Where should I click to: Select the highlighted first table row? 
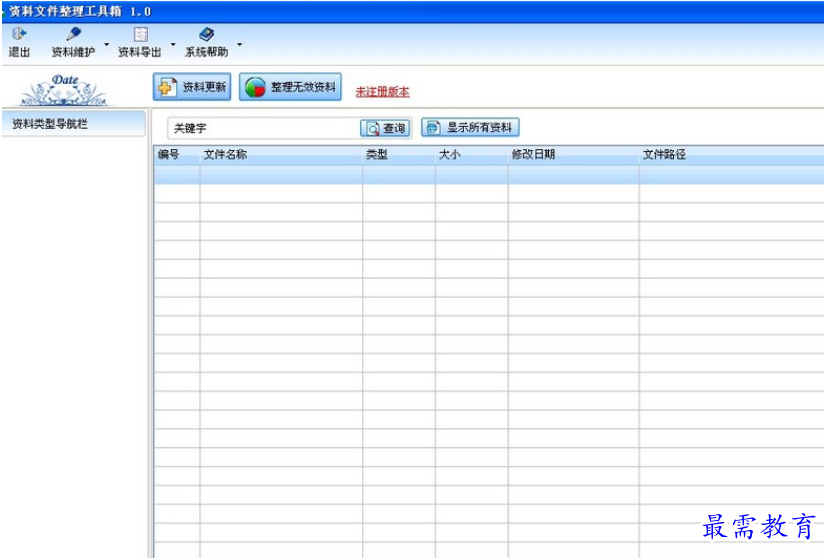(x=489, y=174)
